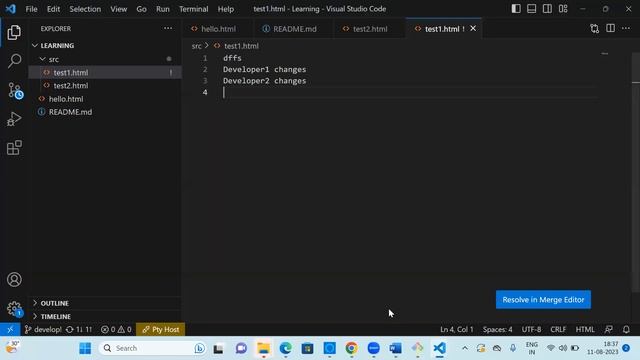
Task: Switch to the test2.html tab
Action: point(370,29)
